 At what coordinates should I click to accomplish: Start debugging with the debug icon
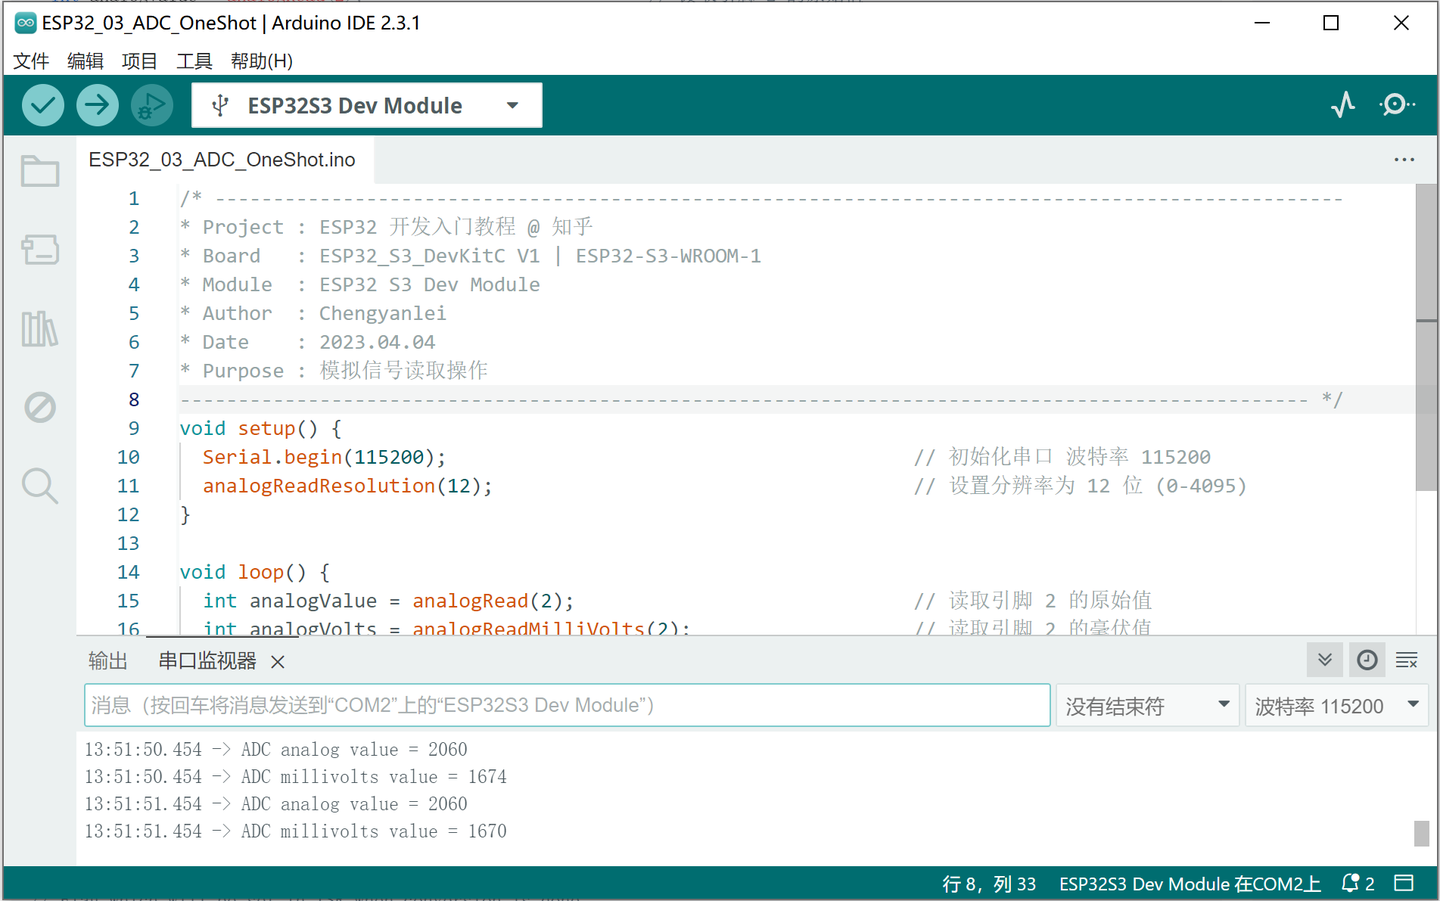[x=151, y=104]
